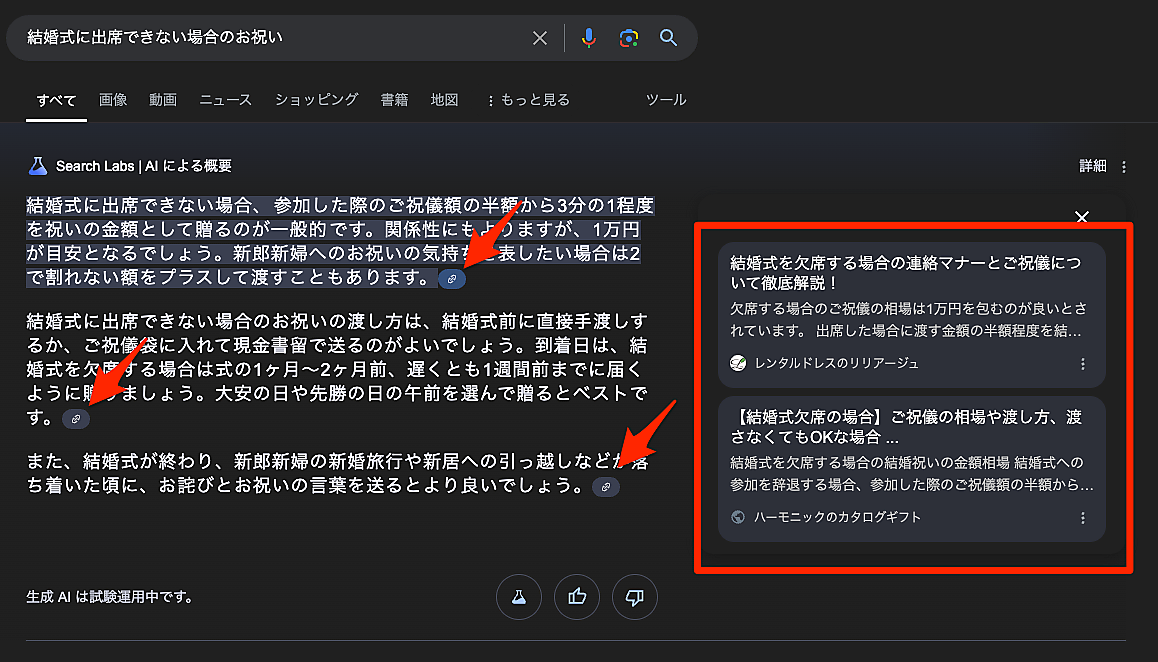Open the AI overview three-dot menu beside 詳細
Screen dimensions: 1158x662
point(1124,167)
